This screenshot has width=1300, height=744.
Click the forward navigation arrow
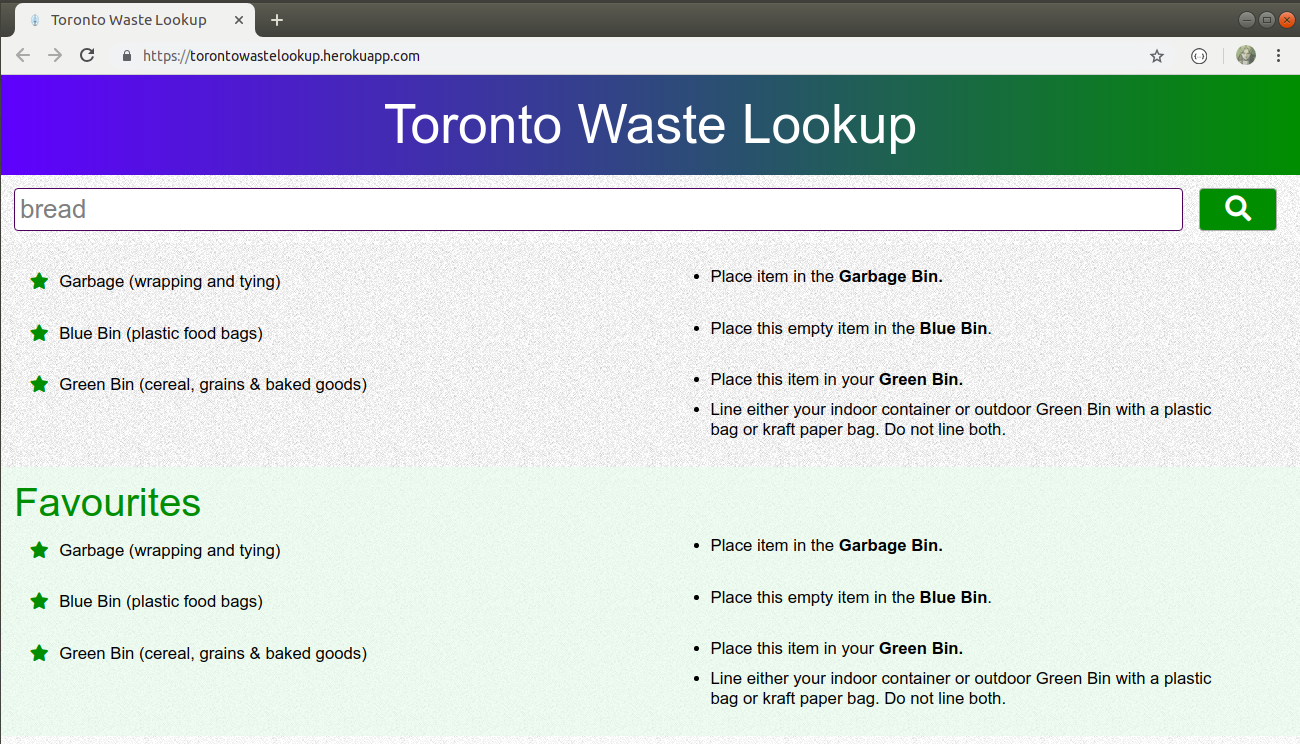[54, 55]
